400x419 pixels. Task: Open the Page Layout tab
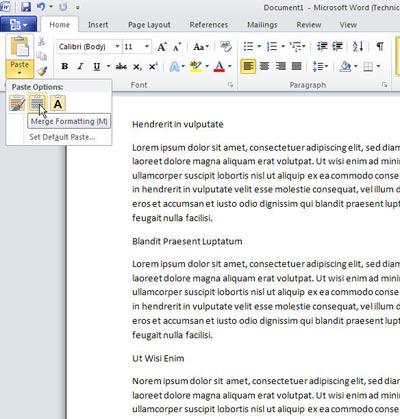(x=149, y=25)
